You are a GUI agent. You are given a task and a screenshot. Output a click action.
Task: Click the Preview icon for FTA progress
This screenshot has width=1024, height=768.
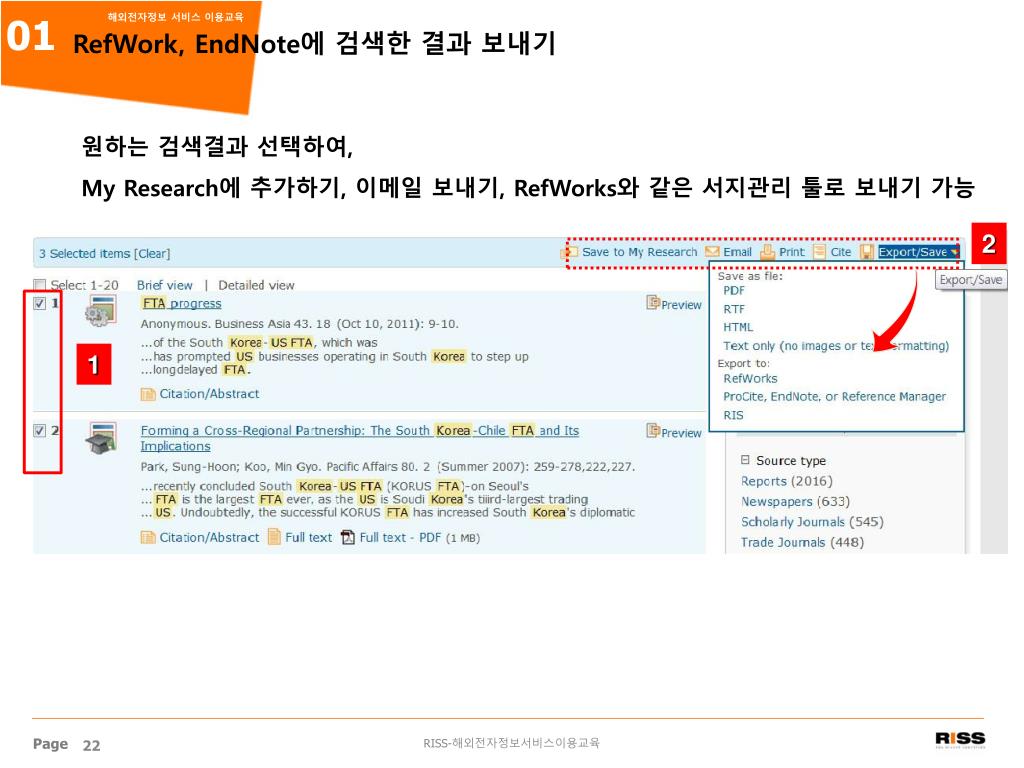(653, 302)
